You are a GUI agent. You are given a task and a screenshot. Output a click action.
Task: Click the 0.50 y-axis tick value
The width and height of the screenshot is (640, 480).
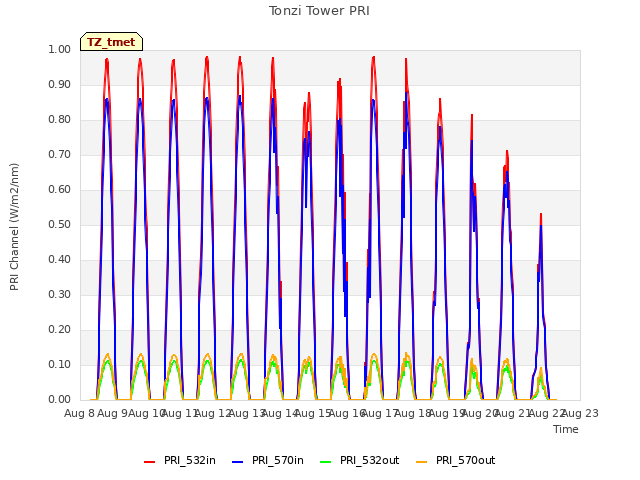[60, 224]
